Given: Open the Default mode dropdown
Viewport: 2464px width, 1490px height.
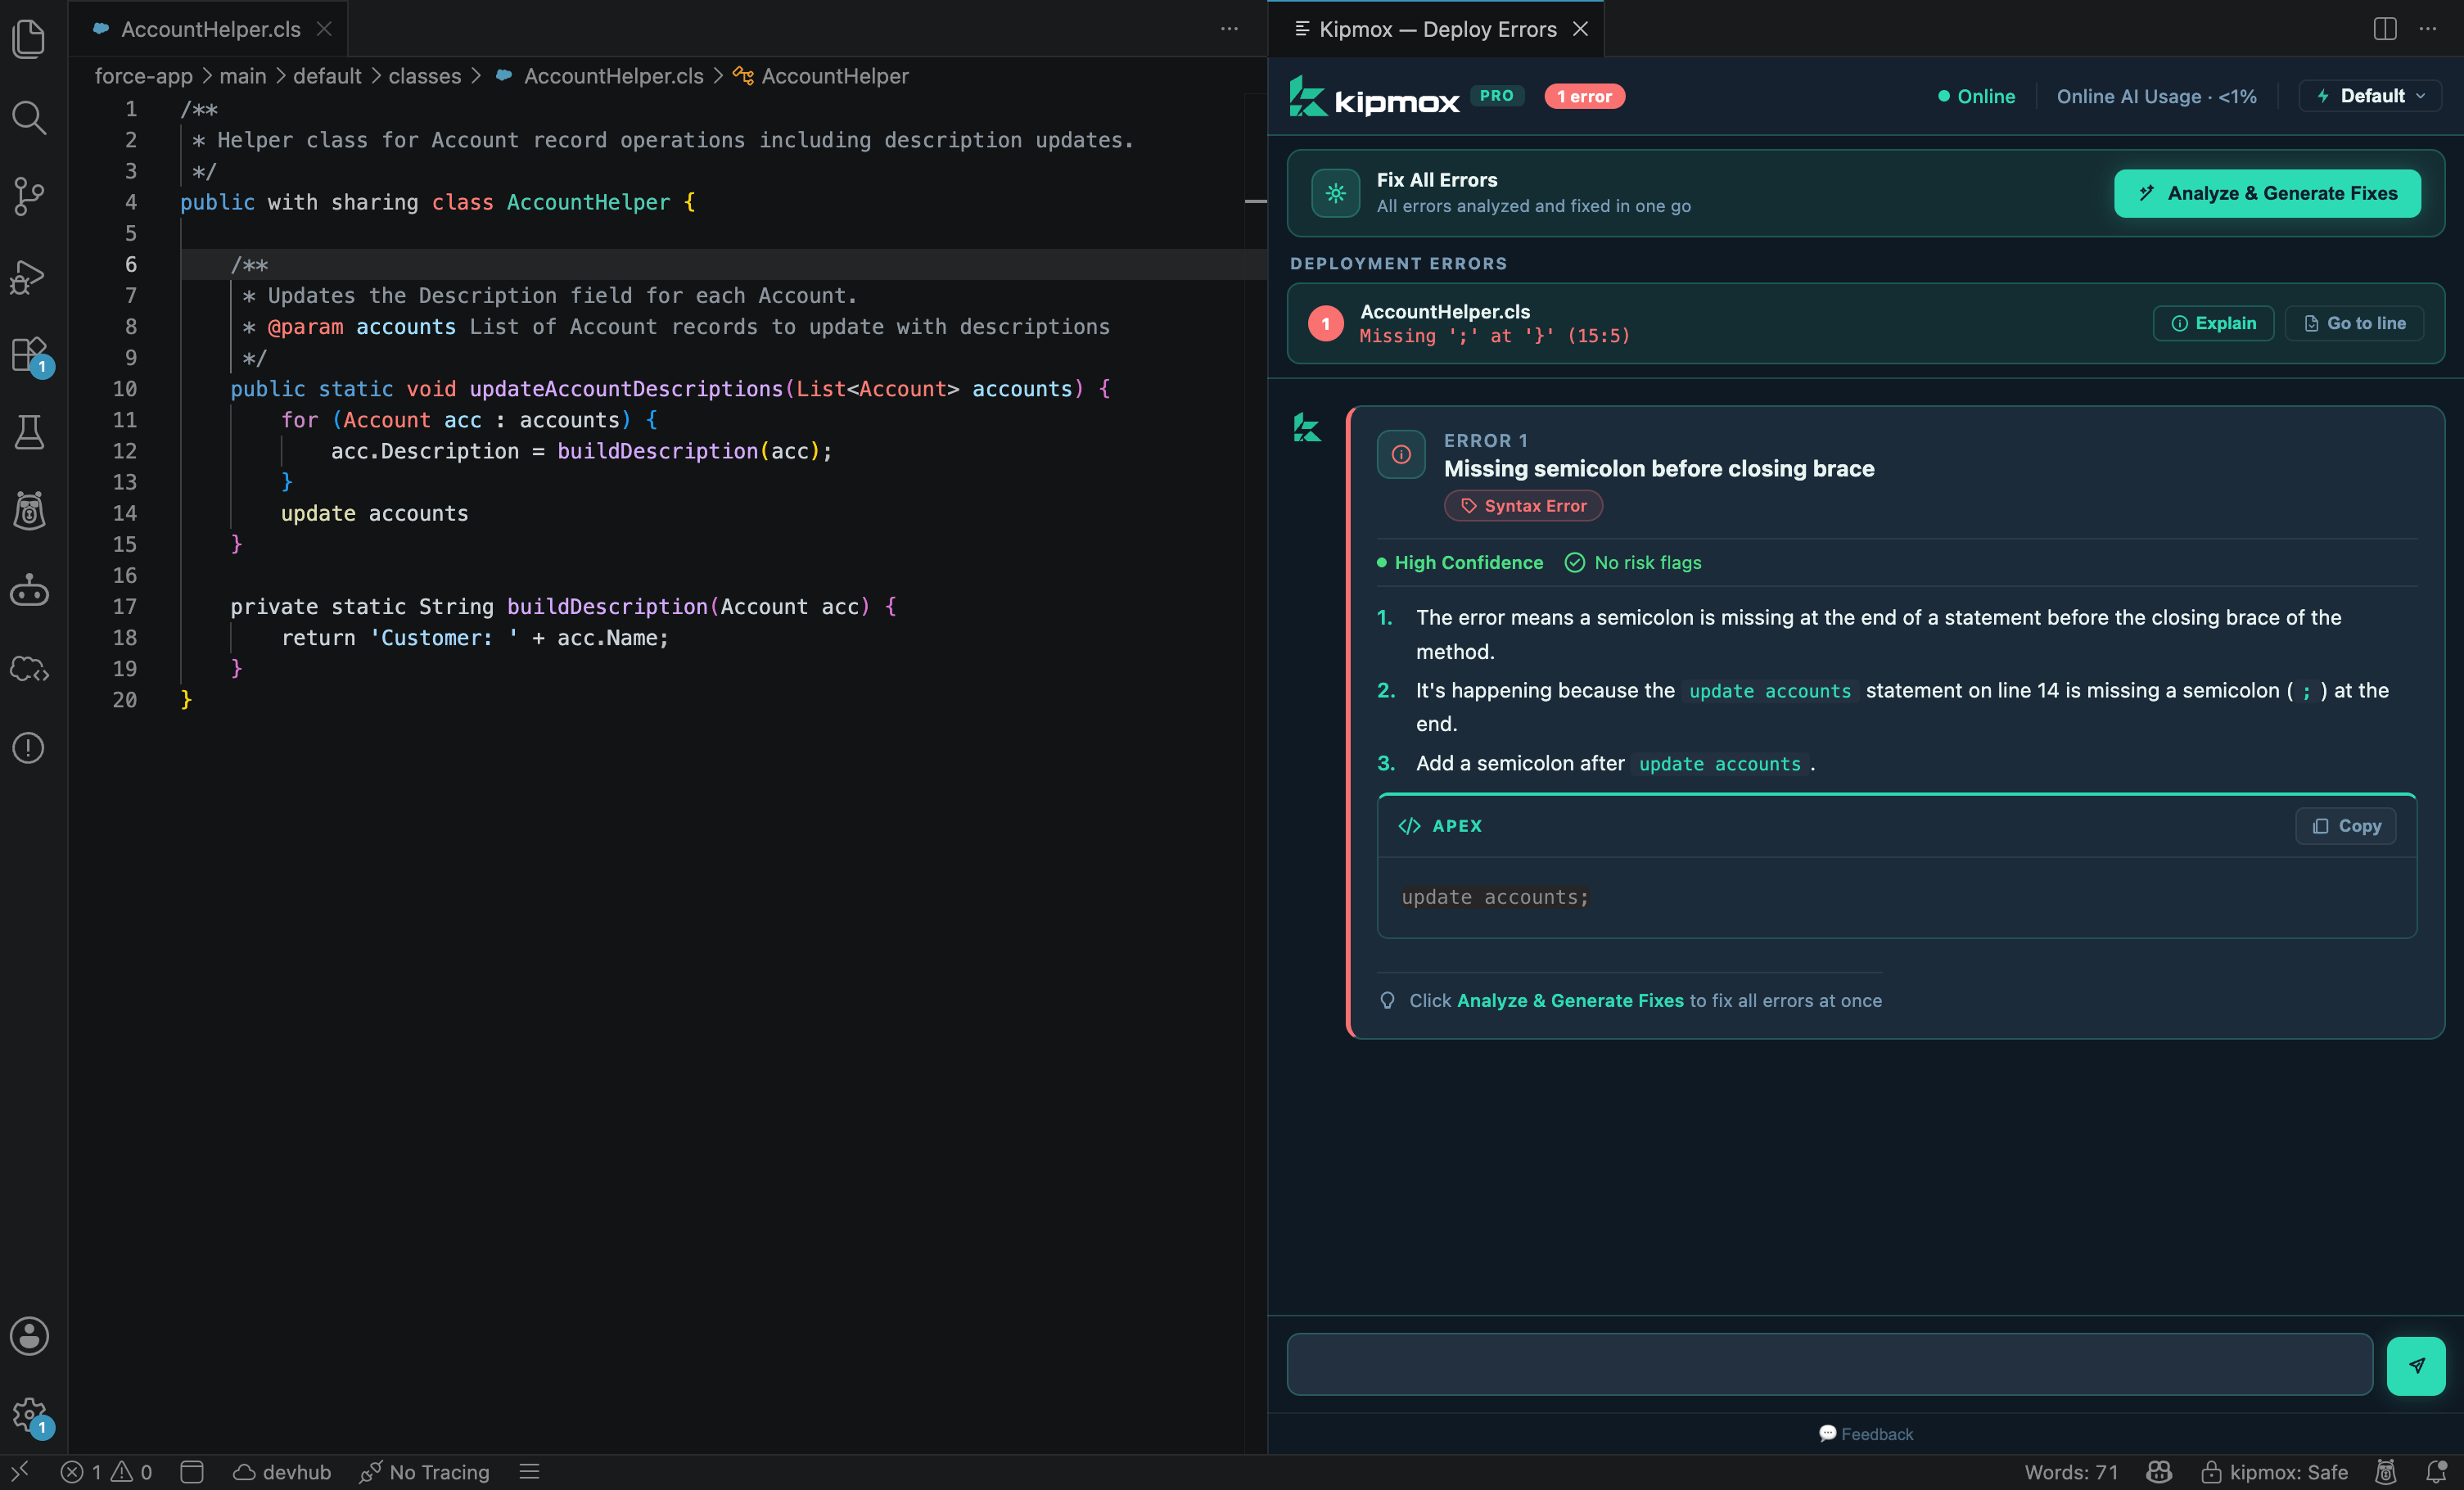Looking at the screenshot, I should point(2371,96).
